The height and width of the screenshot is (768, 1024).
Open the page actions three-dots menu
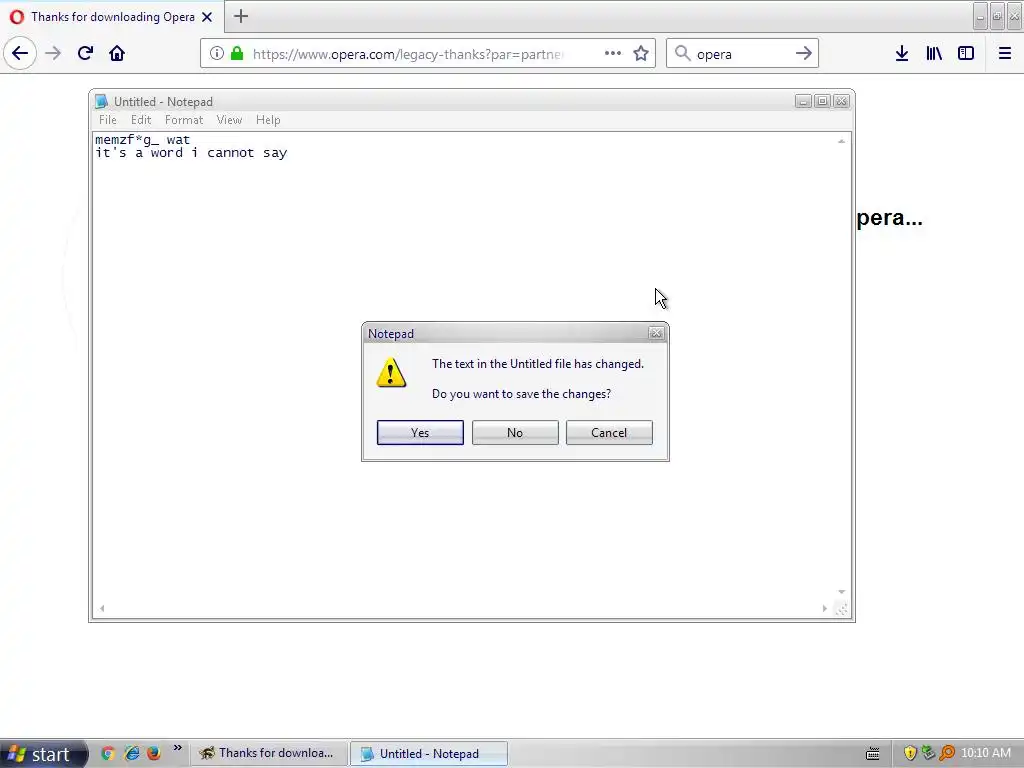click(613, 53)
